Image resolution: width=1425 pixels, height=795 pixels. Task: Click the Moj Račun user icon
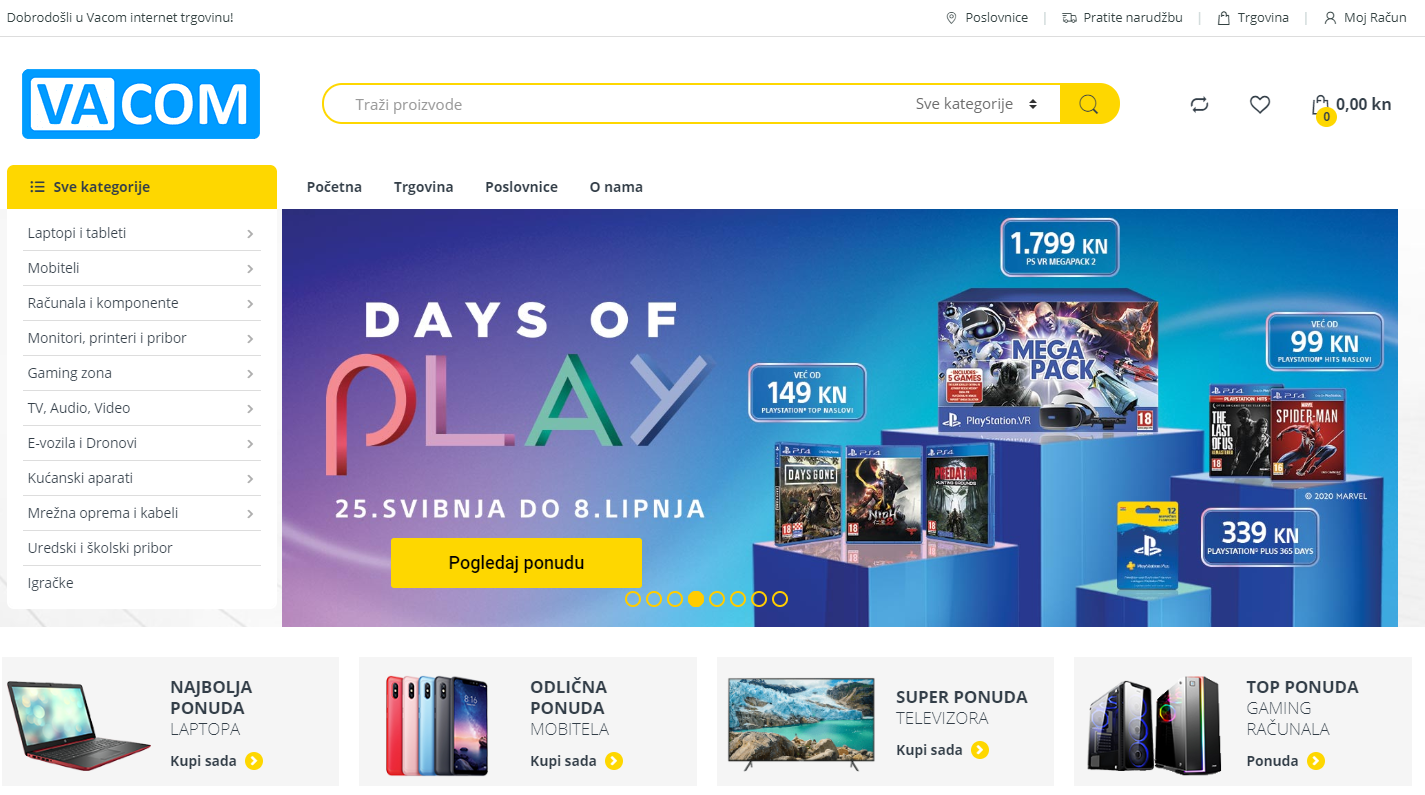coord(1330,18)
